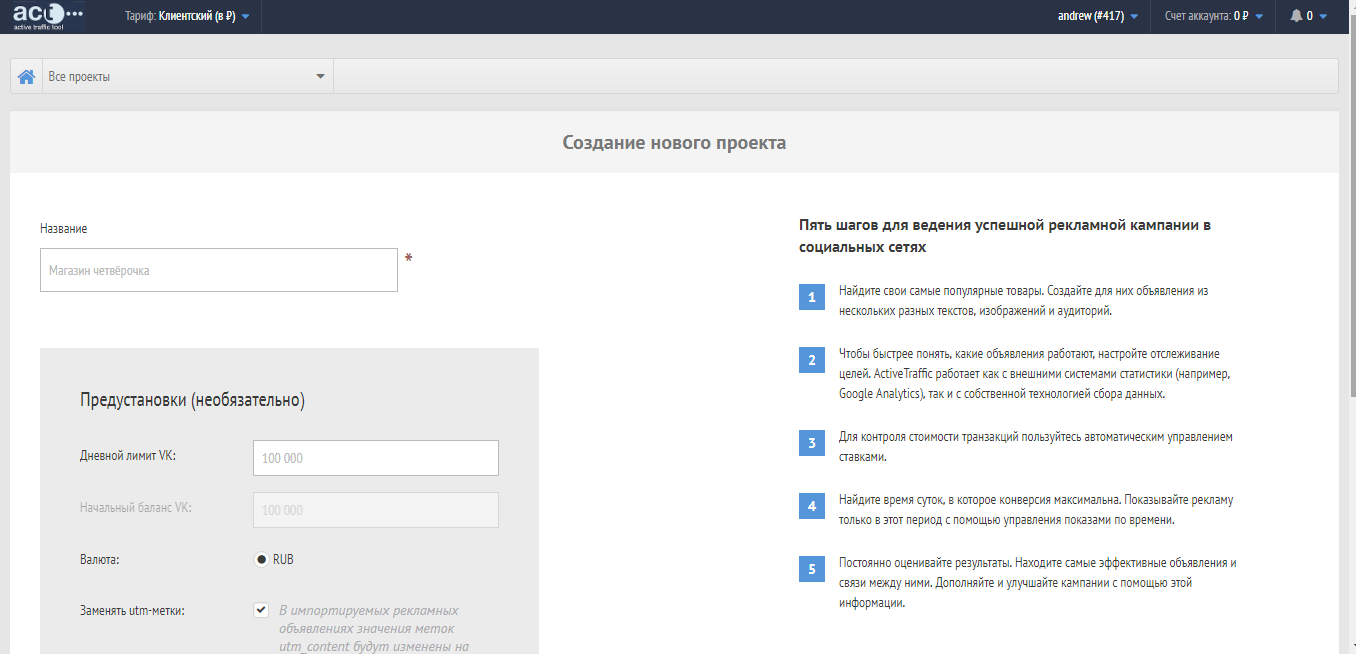Toggle the replace utm-метки checkbox
This screenshot has height=654, width=1356.
click(x=261, y=610)
